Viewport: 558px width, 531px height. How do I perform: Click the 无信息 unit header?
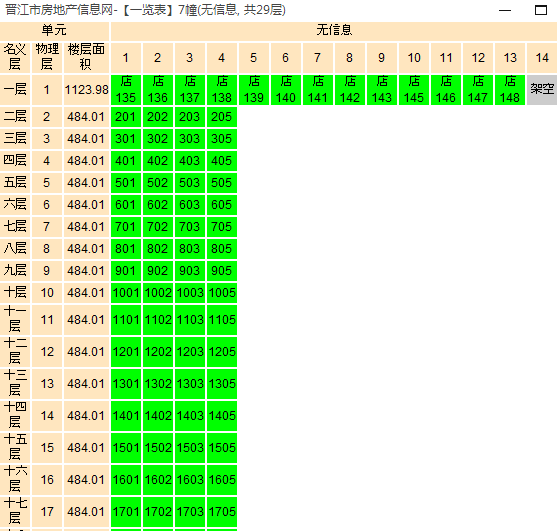(x=334, y=31)
